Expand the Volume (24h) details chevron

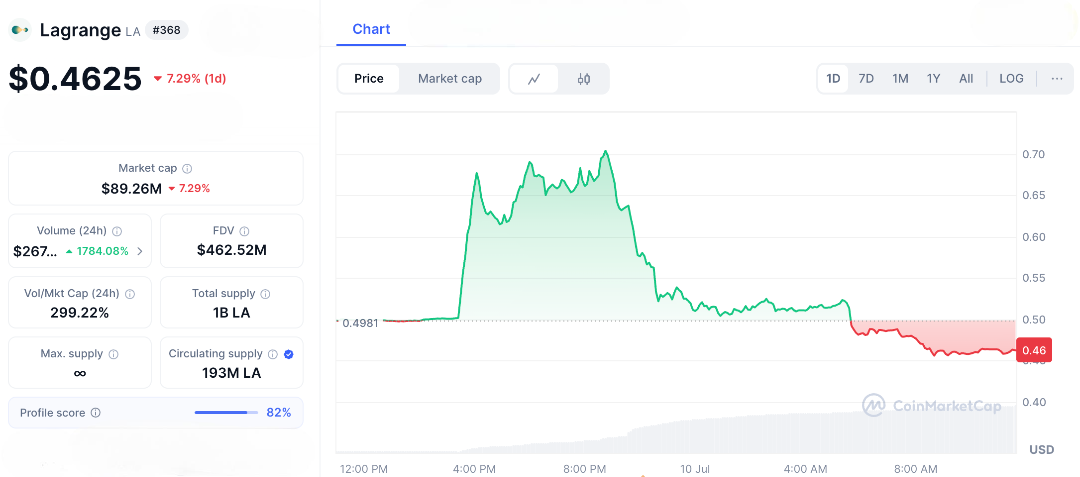click(139, 251)
